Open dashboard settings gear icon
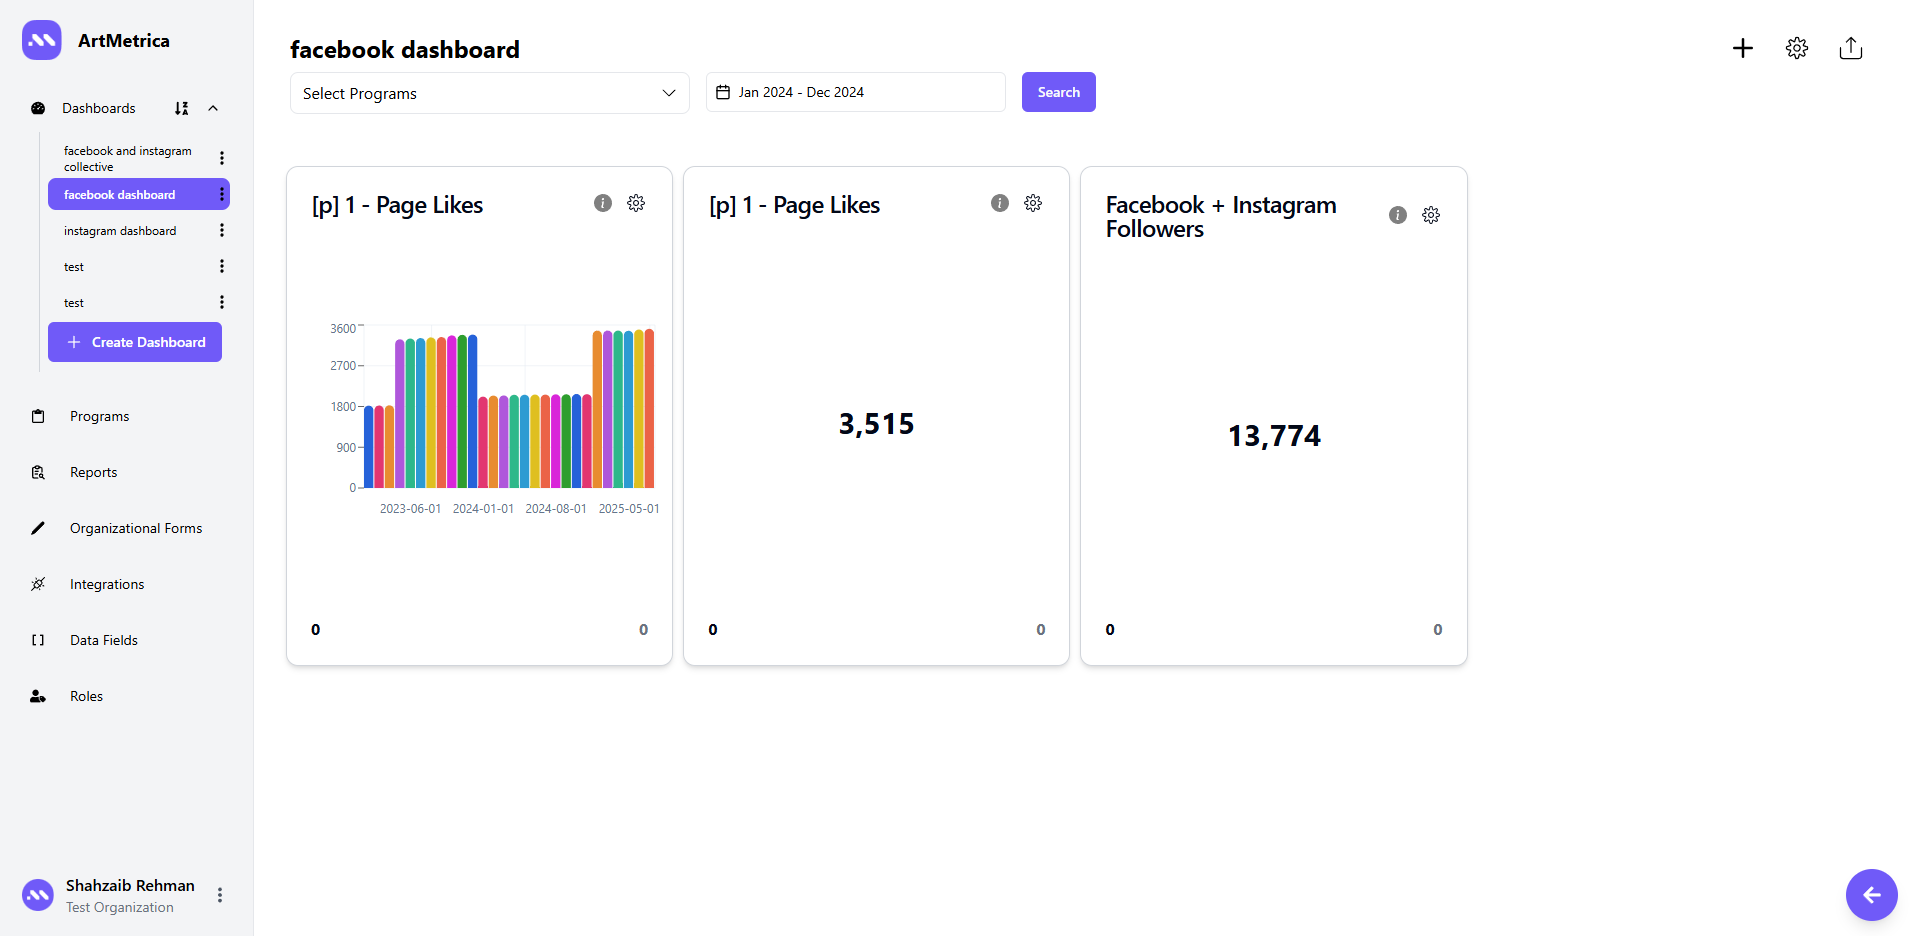This screenshot has height=936, width=1912. click(1797, 48)
